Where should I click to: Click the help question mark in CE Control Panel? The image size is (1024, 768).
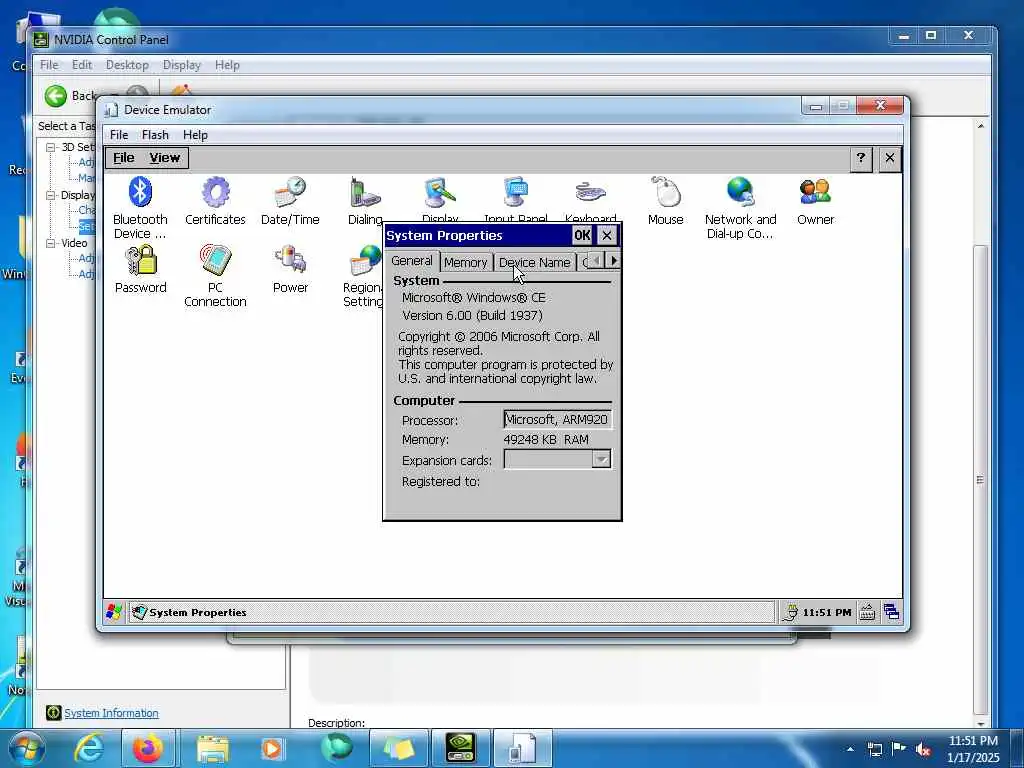pyautogui.click(x=861, y=158)
